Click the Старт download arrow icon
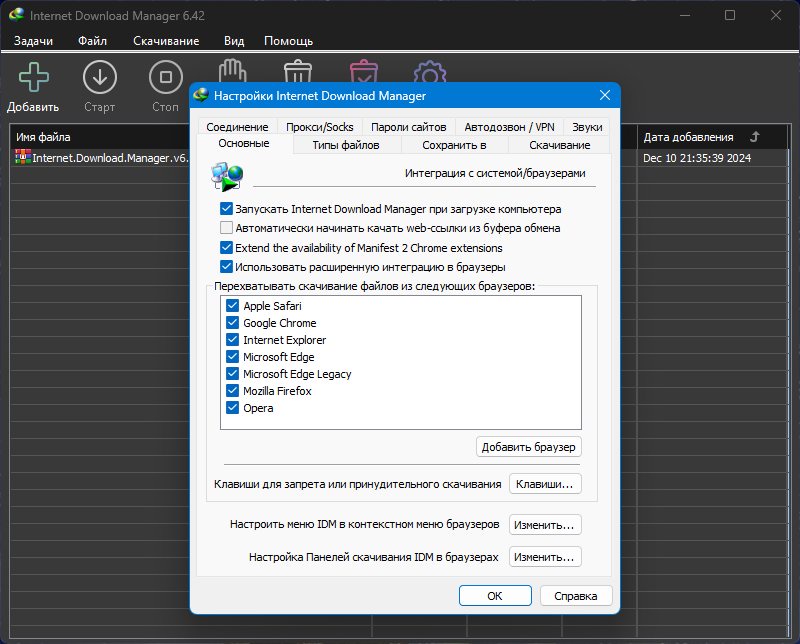The height and width of the screenshot is (644, 800). 99,77
